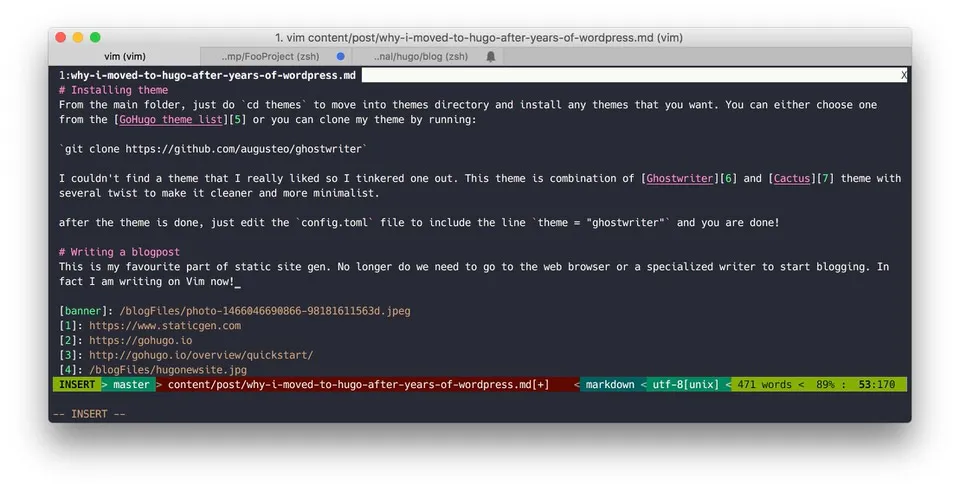The height and width of the screenshot is (492, 960).
Task: Click the vim buffer tab 1:why-i-moved-to-hugo-after-years-of-wordpress.md
Action: pyautogui.click(x=207, y=75)
